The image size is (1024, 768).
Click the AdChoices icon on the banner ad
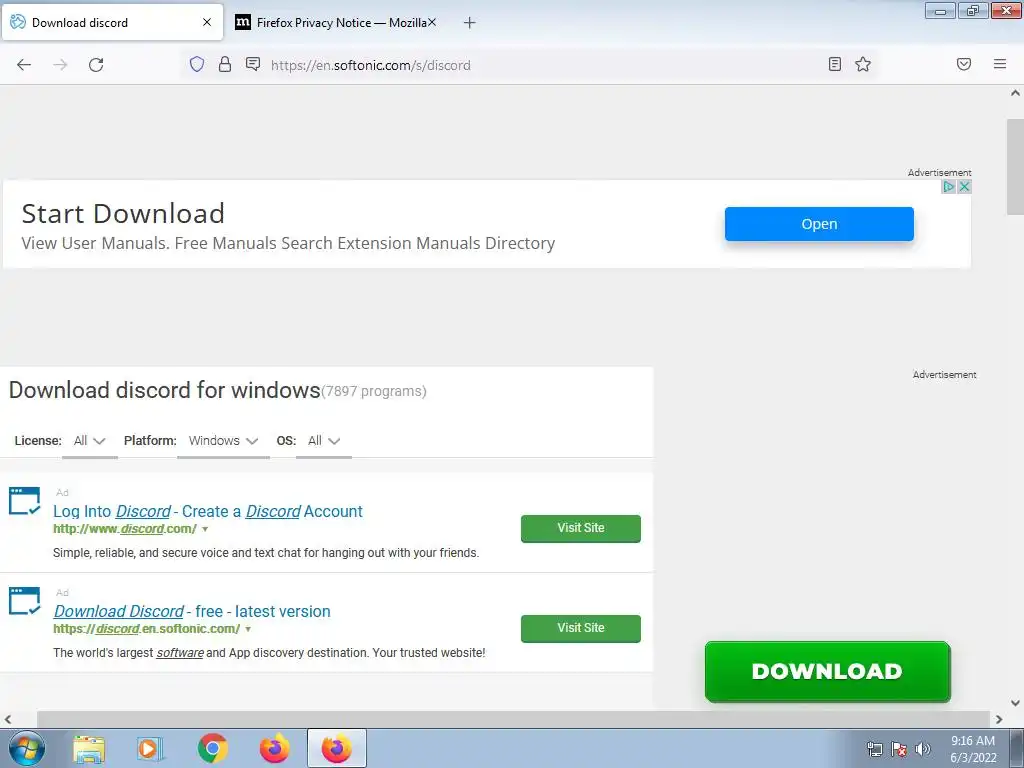coord(948,187)
